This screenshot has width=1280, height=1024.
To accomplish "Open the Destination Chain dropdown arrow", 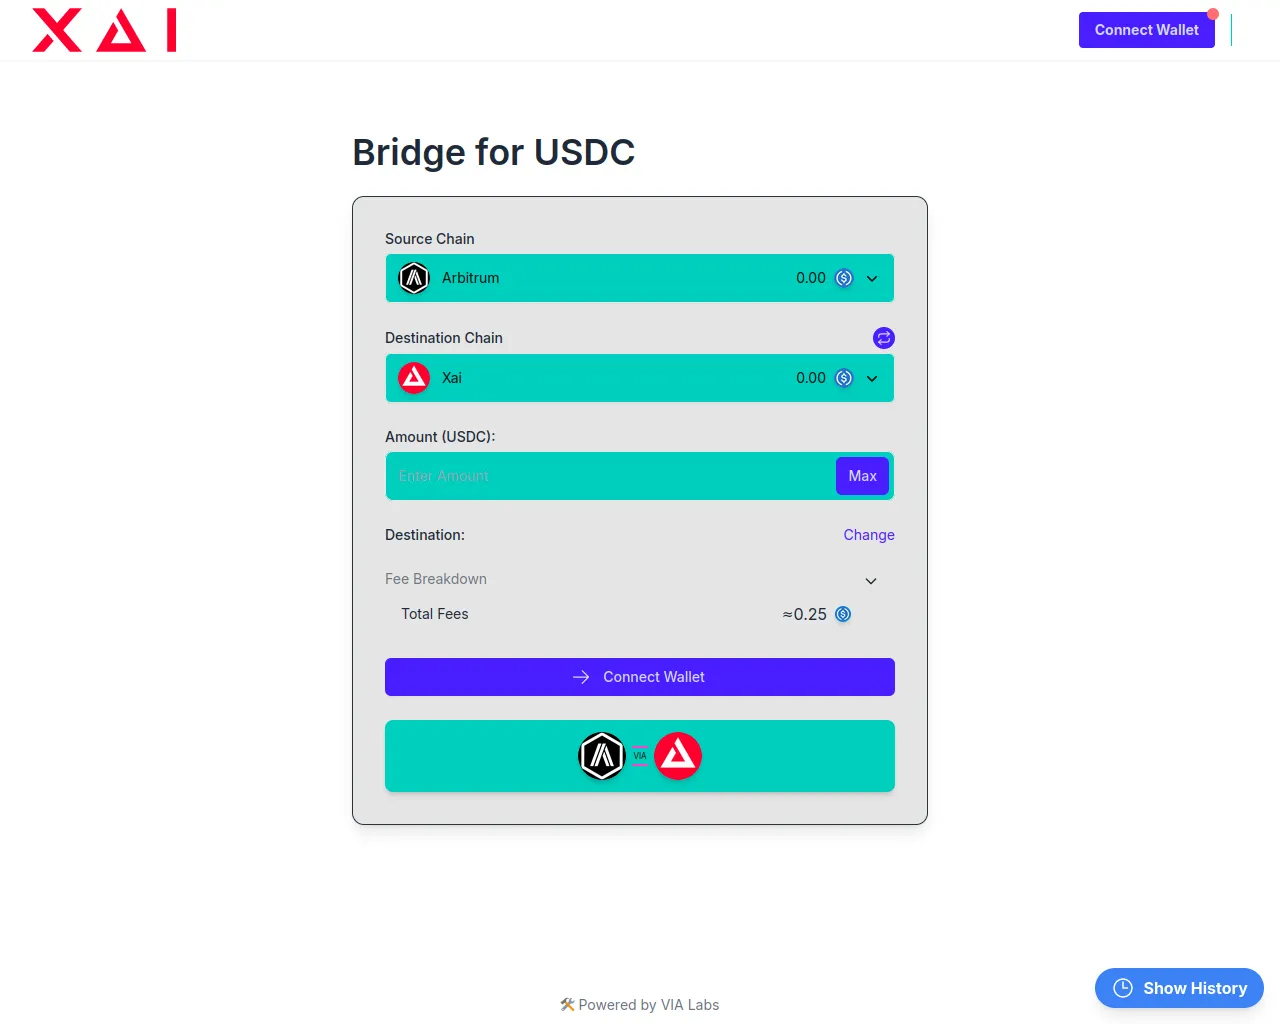I will pos(872,379).
